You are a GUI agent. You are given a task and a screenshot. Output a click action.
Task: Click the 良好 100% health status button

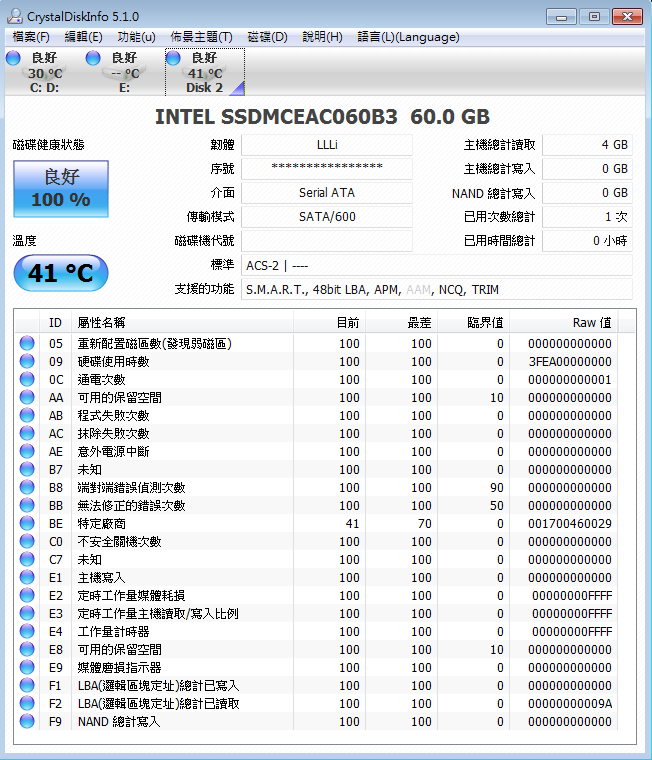(x=61, y=189)
